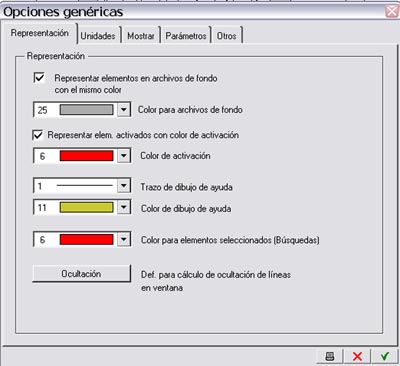Close the Opciones genéricas dialog

coord(392,11)
